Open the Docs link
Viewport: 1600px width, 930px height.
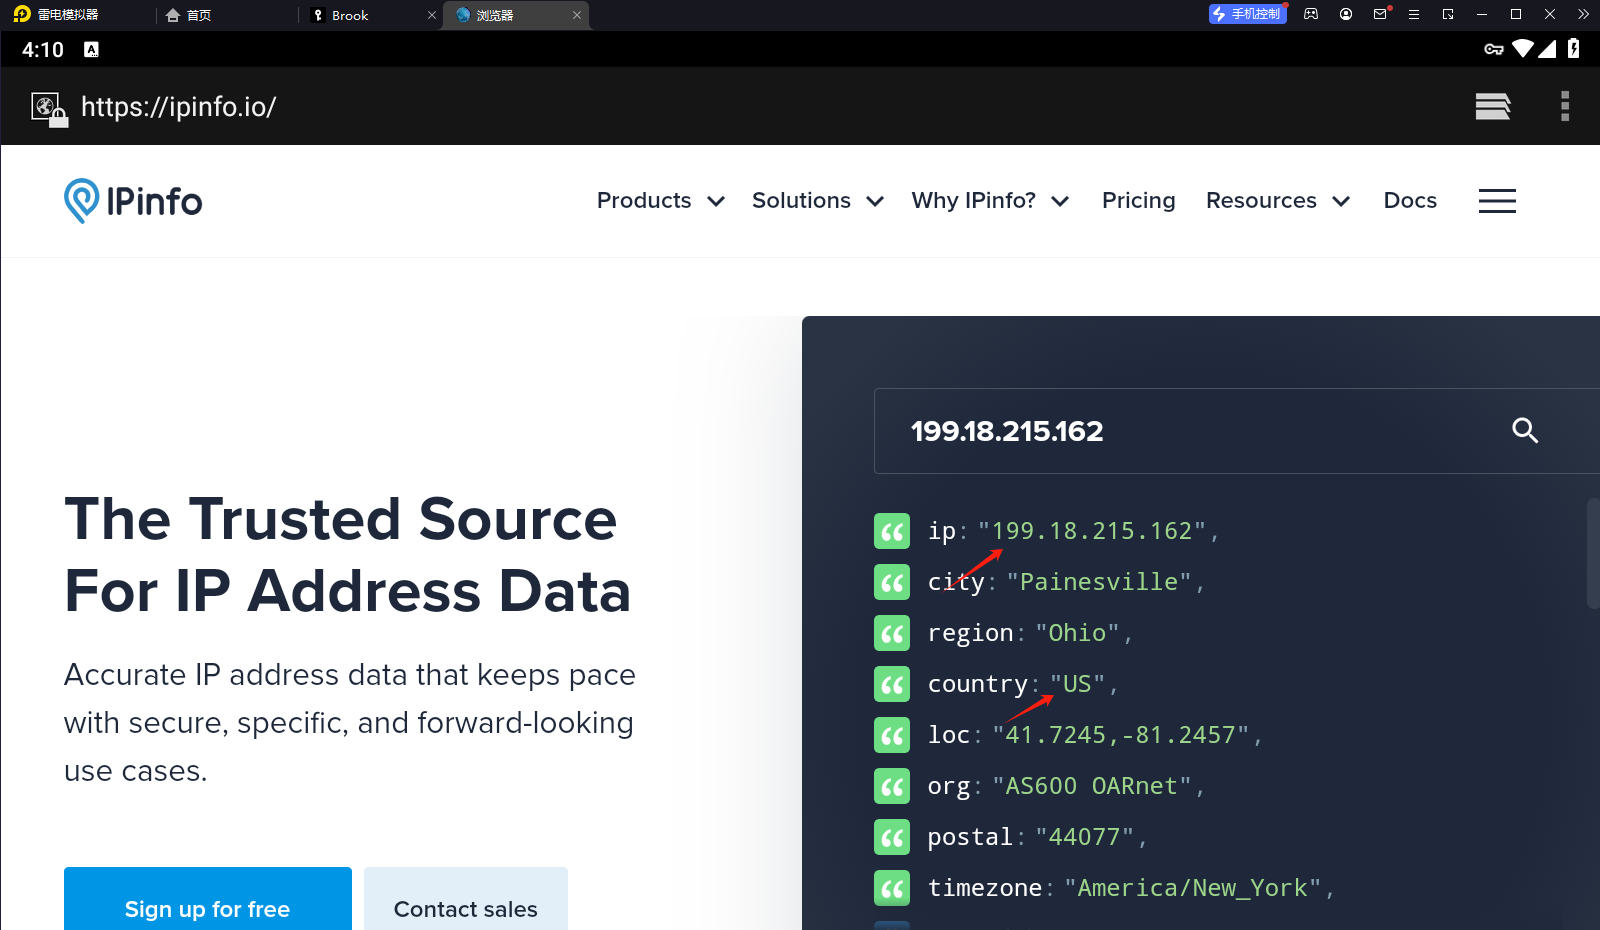click(1409, 201)
